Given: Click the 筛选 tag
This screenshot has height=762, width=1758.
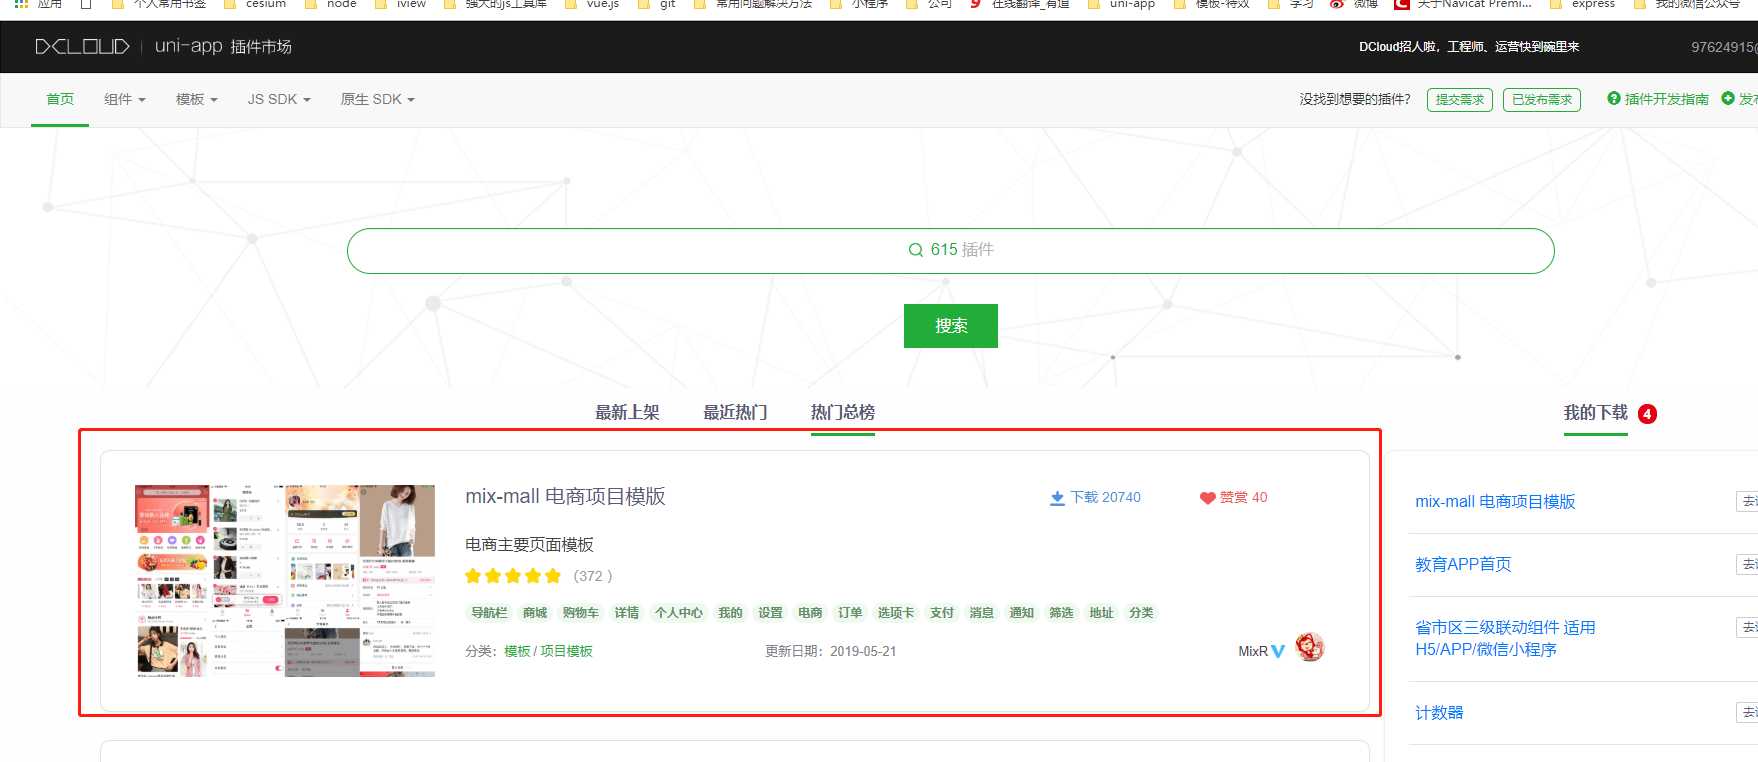Looking at the screenshot, I should (1062, 613).
